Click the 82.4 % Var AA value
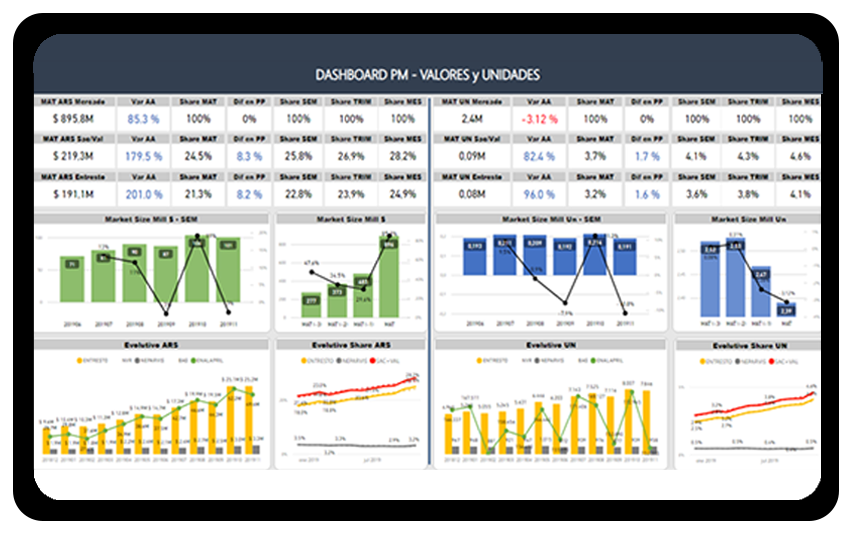Image resolution: width=852 pixels, height=533 pixels. (x=539, y=156)
